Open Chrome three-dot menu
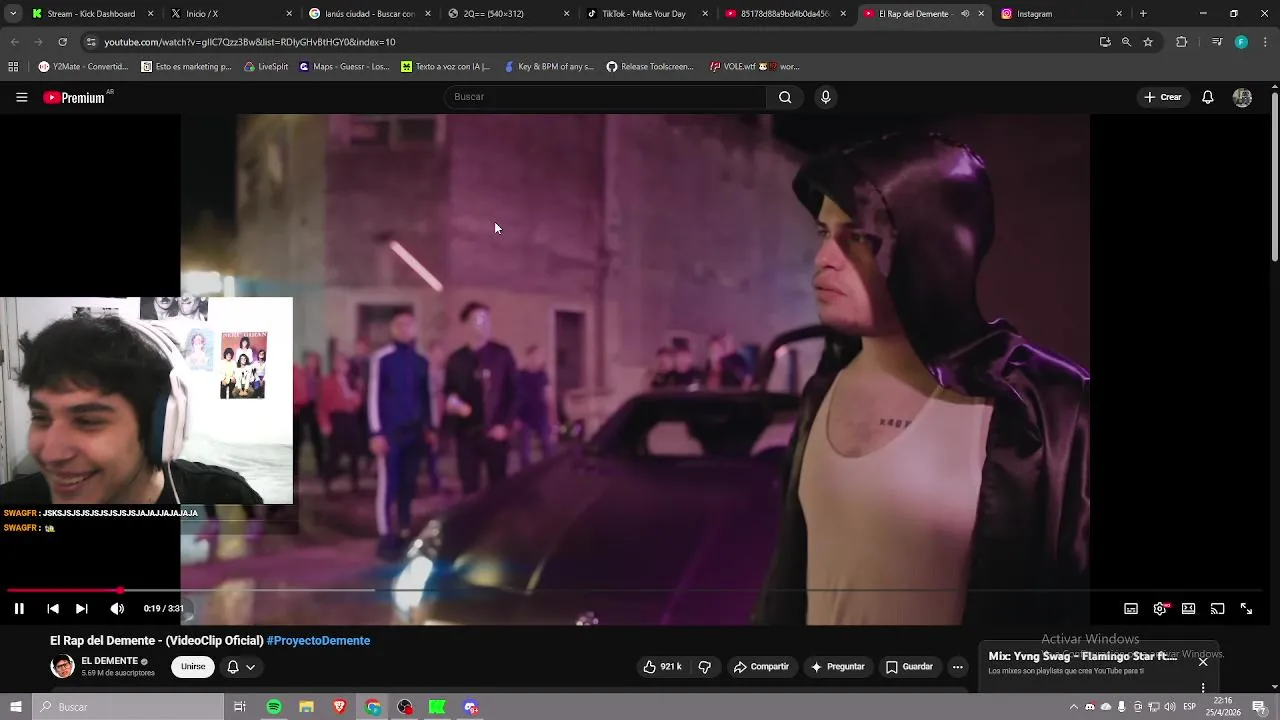The height and width of the screenshot is (720, 1280). pyautogui.click(x=1265, y=42)
